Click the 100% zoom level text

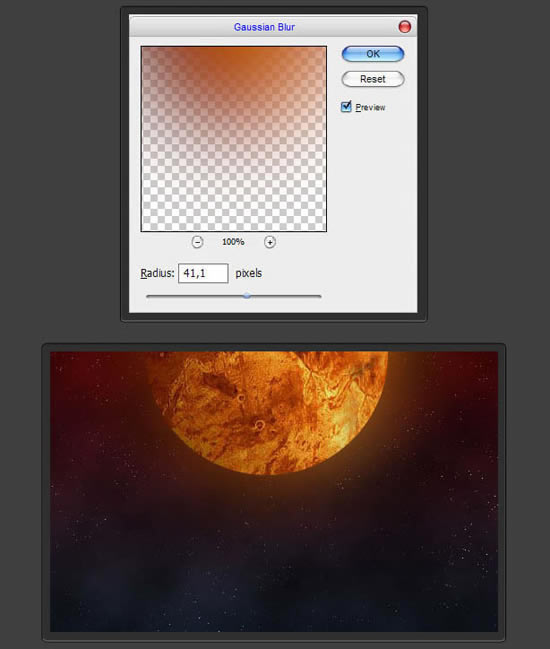pyautogui.click(x=233, y=242)
